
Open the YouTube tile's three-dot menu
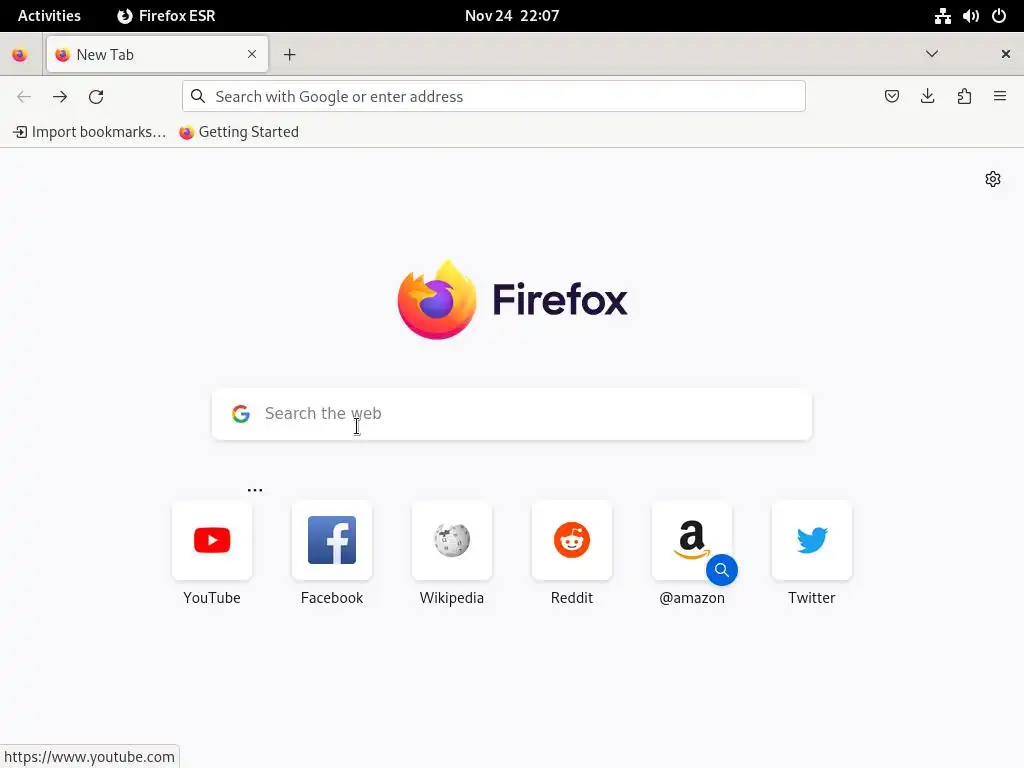coord(255,490)
